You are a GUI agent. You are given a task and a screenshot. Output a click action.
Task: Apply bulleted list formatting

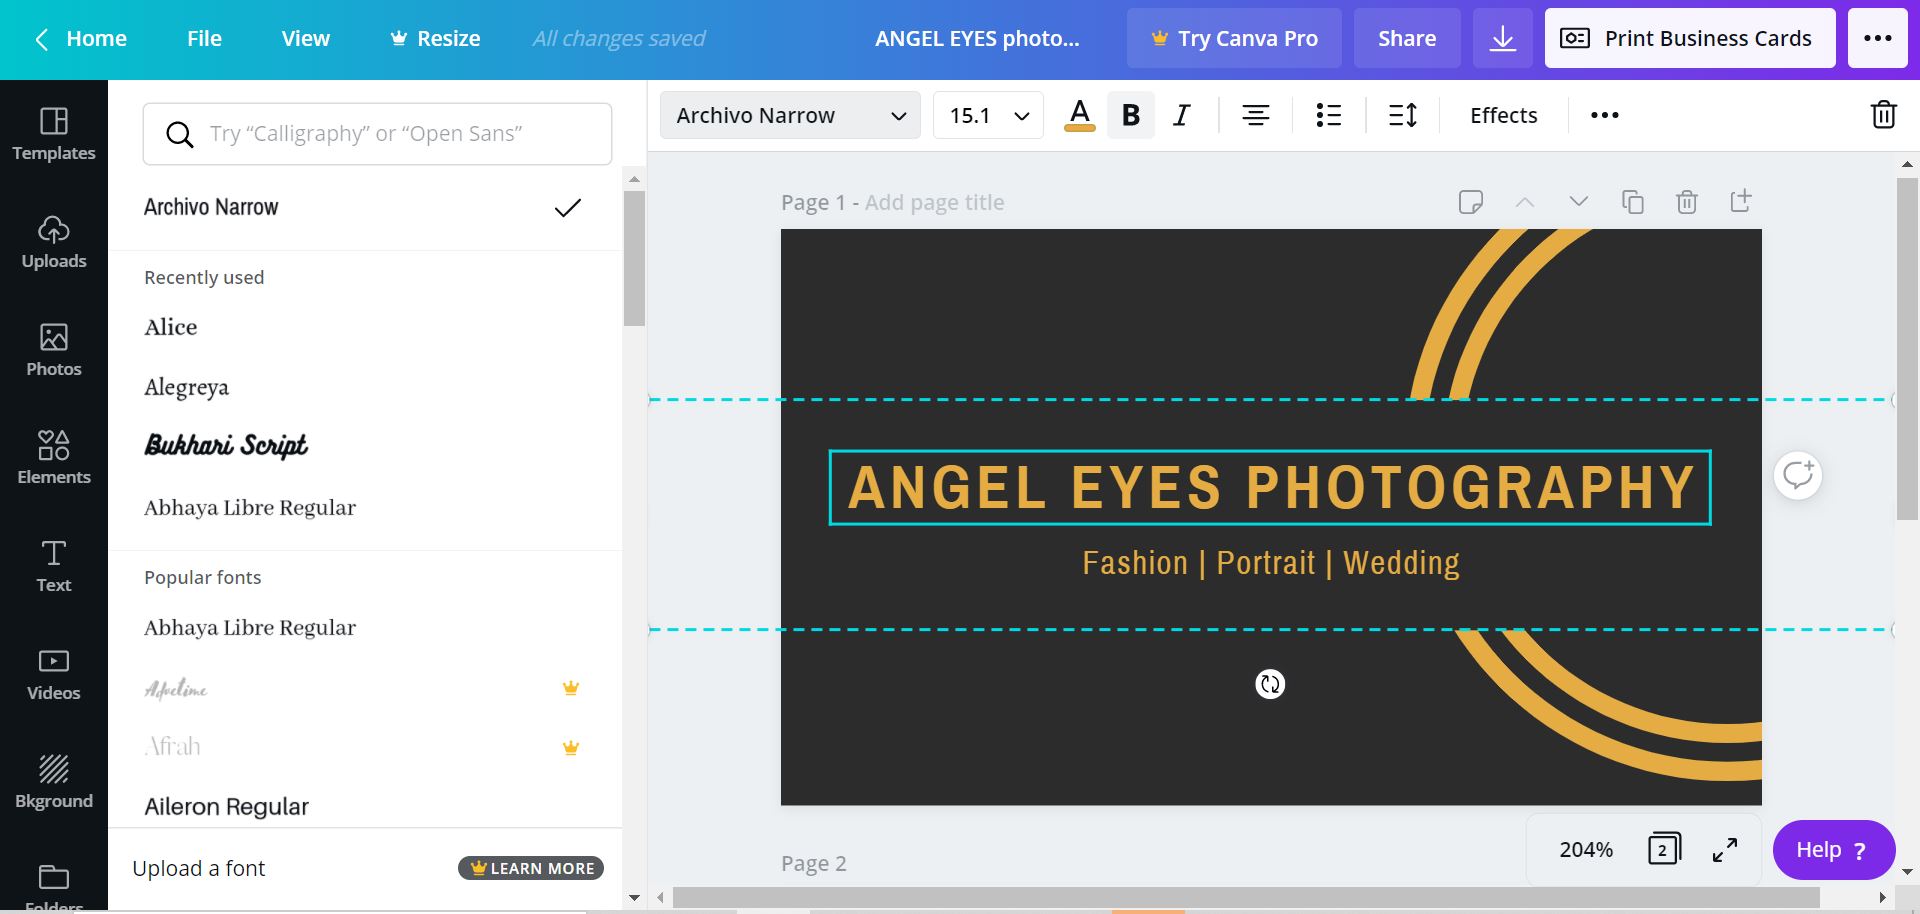click(1328, 115)
